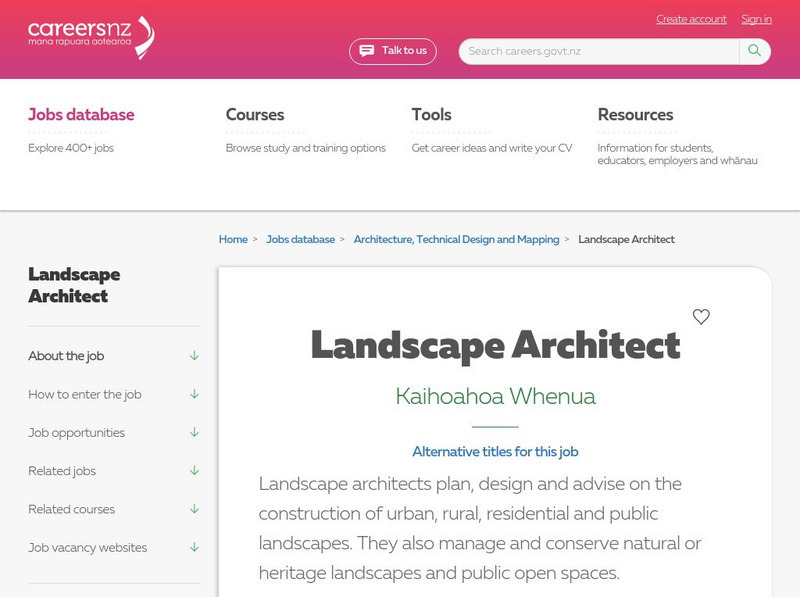Jump to Job opportunities via arrow
Image resolution: width=800 pixels, height=597 pixels.
click(x=194, y=433)
